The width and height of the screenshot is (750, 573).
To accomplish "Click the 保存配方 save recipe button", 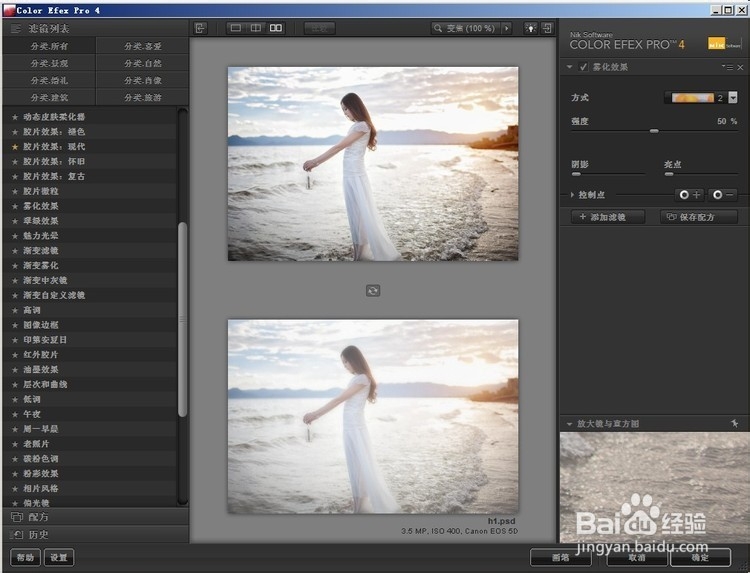I will click(698, 217).
